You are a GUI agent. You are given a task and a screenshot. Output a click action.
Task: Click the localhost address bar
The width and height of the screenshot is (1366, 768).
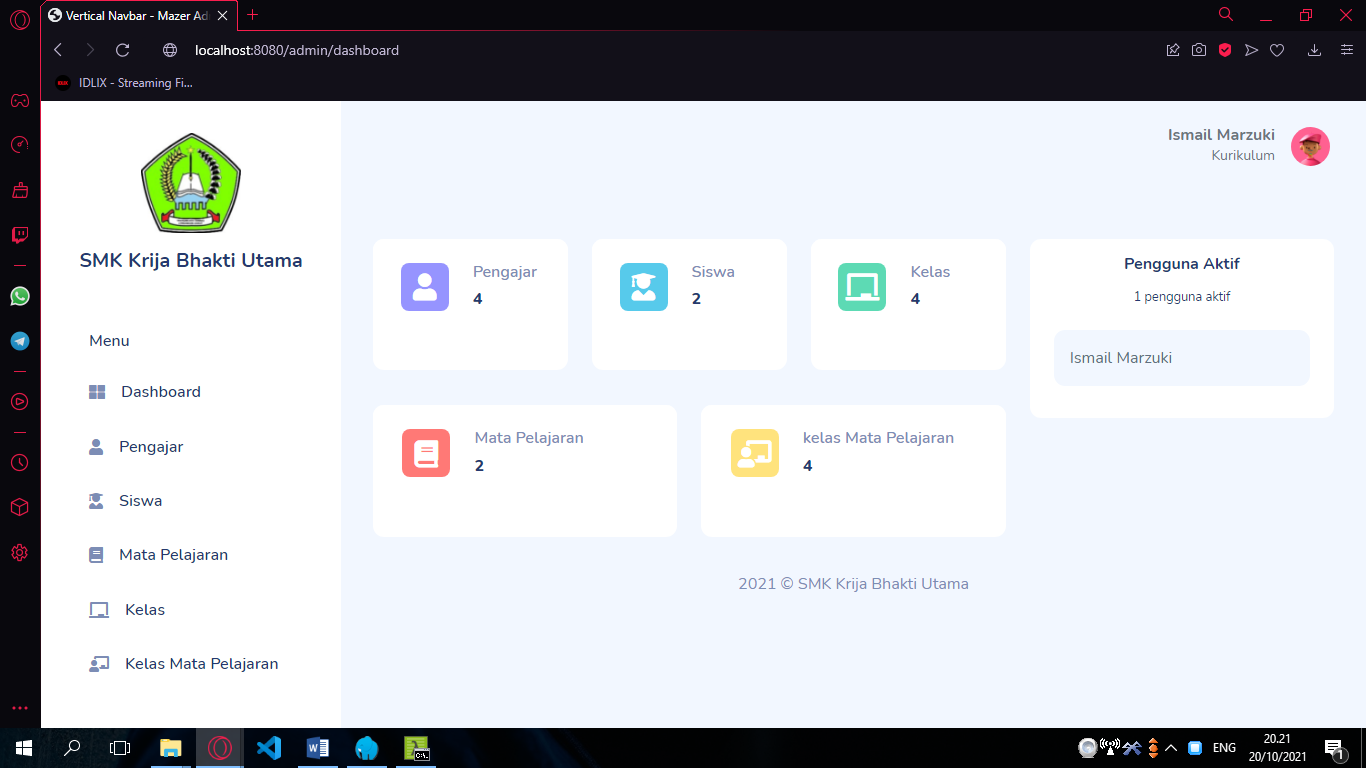point(297,50)
